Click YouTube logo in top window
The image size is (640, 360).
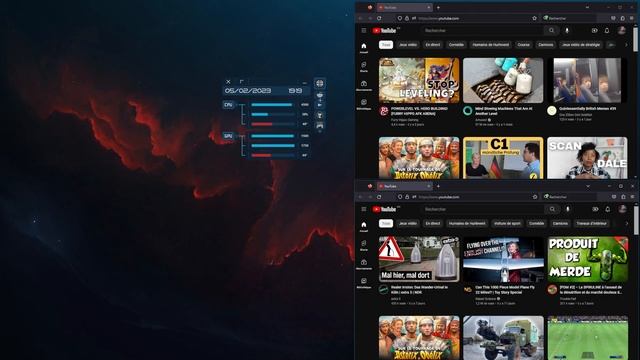[x=384, y=31]
